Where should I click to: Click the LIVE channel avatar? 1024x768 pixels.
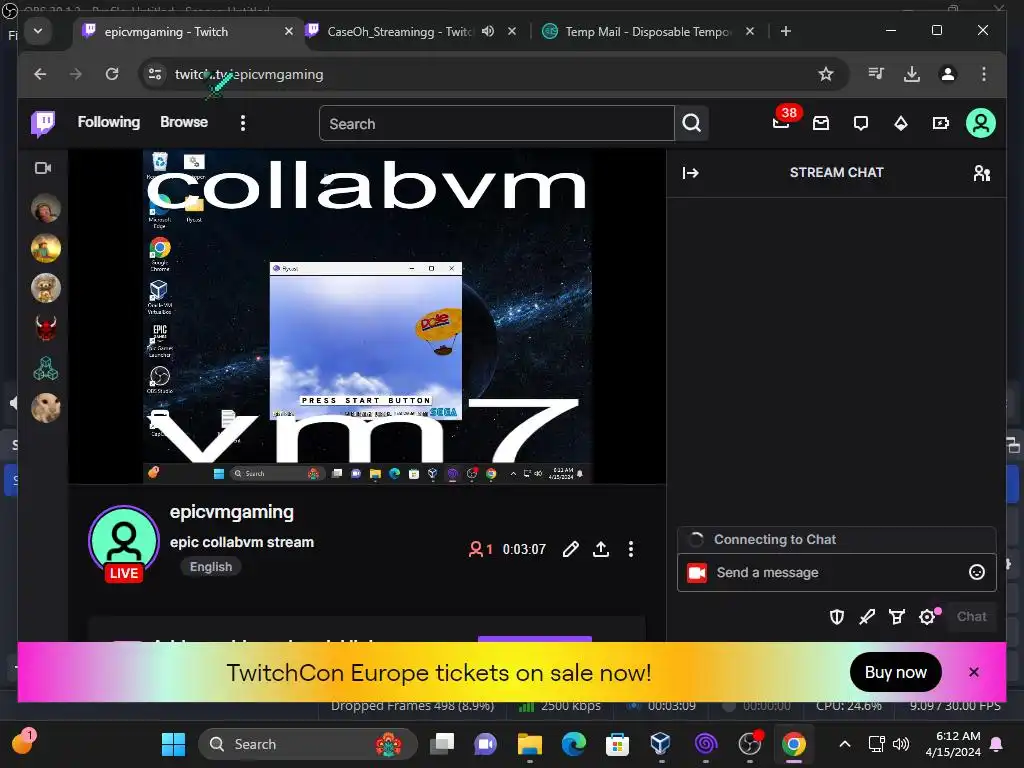(x=124, y=542)
